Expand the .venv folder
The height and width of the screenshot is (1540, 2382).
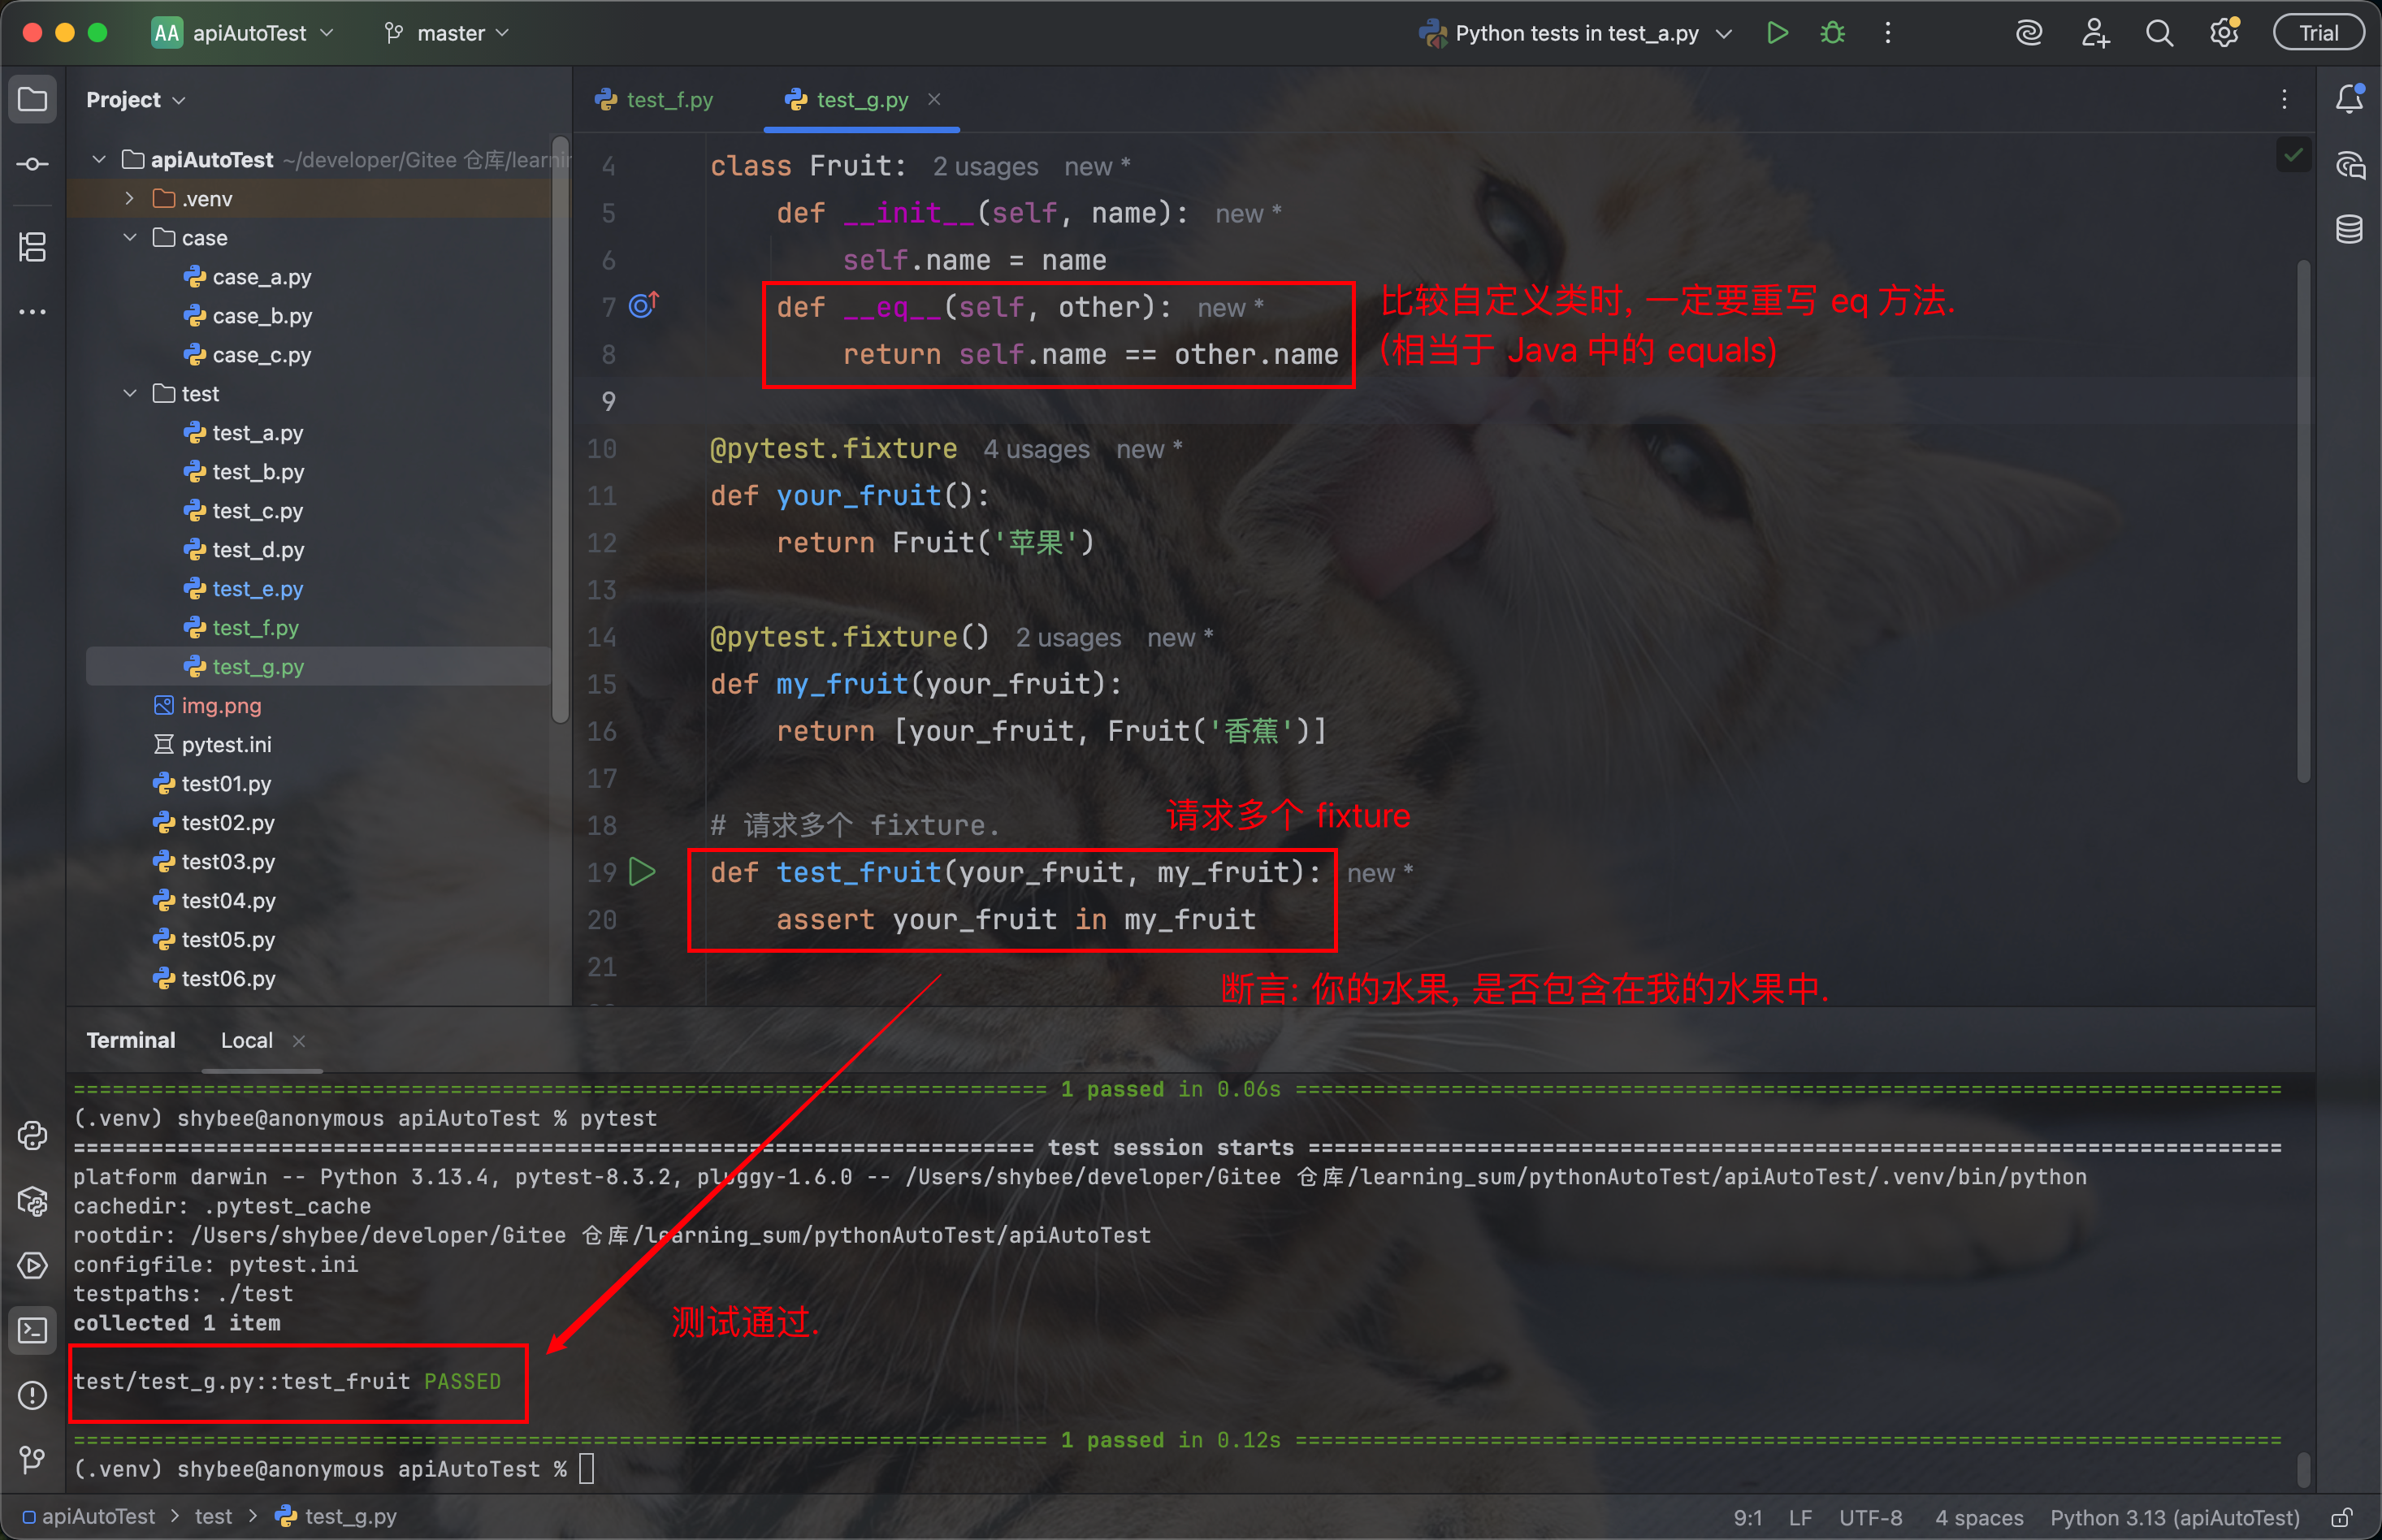130,199
